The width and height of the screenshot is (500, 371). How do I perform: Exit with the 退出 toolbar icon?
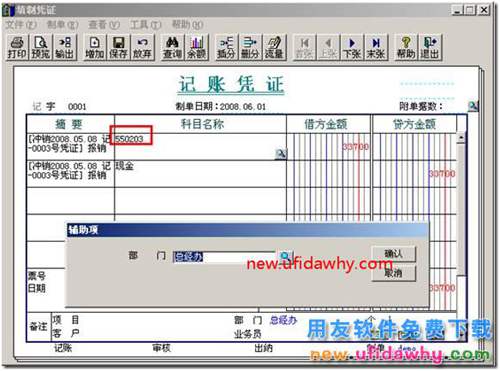pos(429,47)
